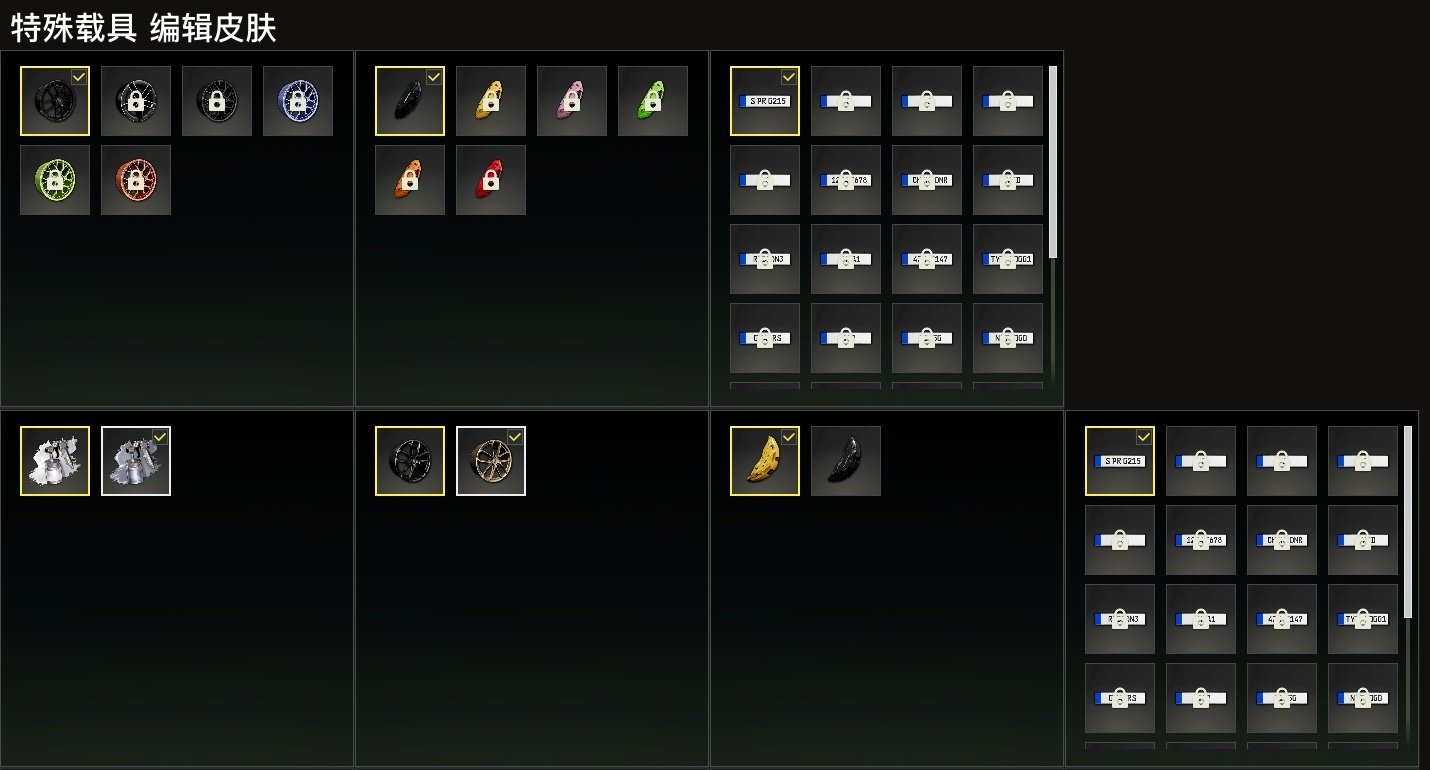This screenshot has width=1430, height=770.
Task: Pick the locked pink brake caliper skin
Action: coord(572,101)
